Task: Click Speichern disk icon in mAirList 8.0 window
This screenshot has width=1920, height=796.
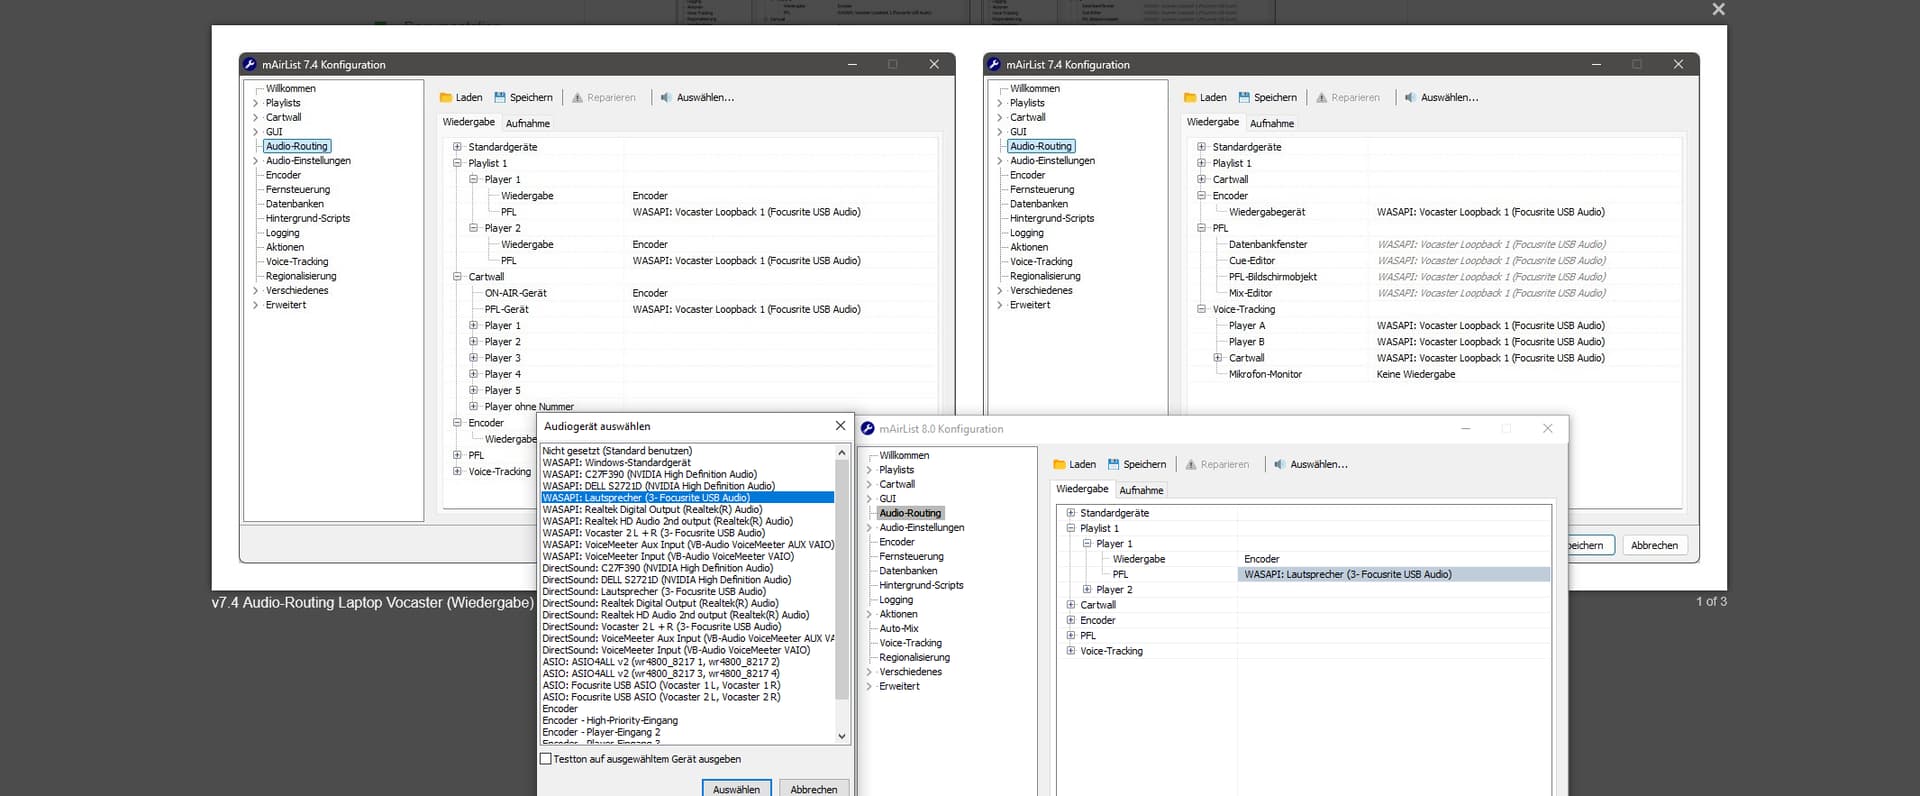Action: pos(1114,465)
